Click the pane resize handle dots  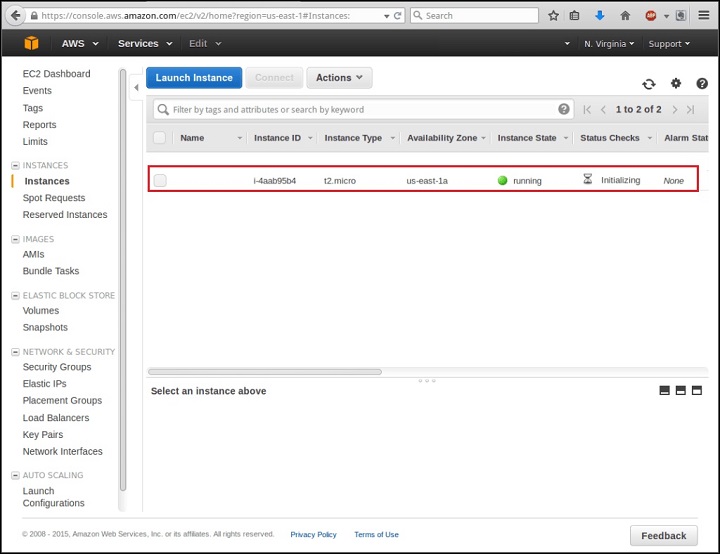[427, 381]
